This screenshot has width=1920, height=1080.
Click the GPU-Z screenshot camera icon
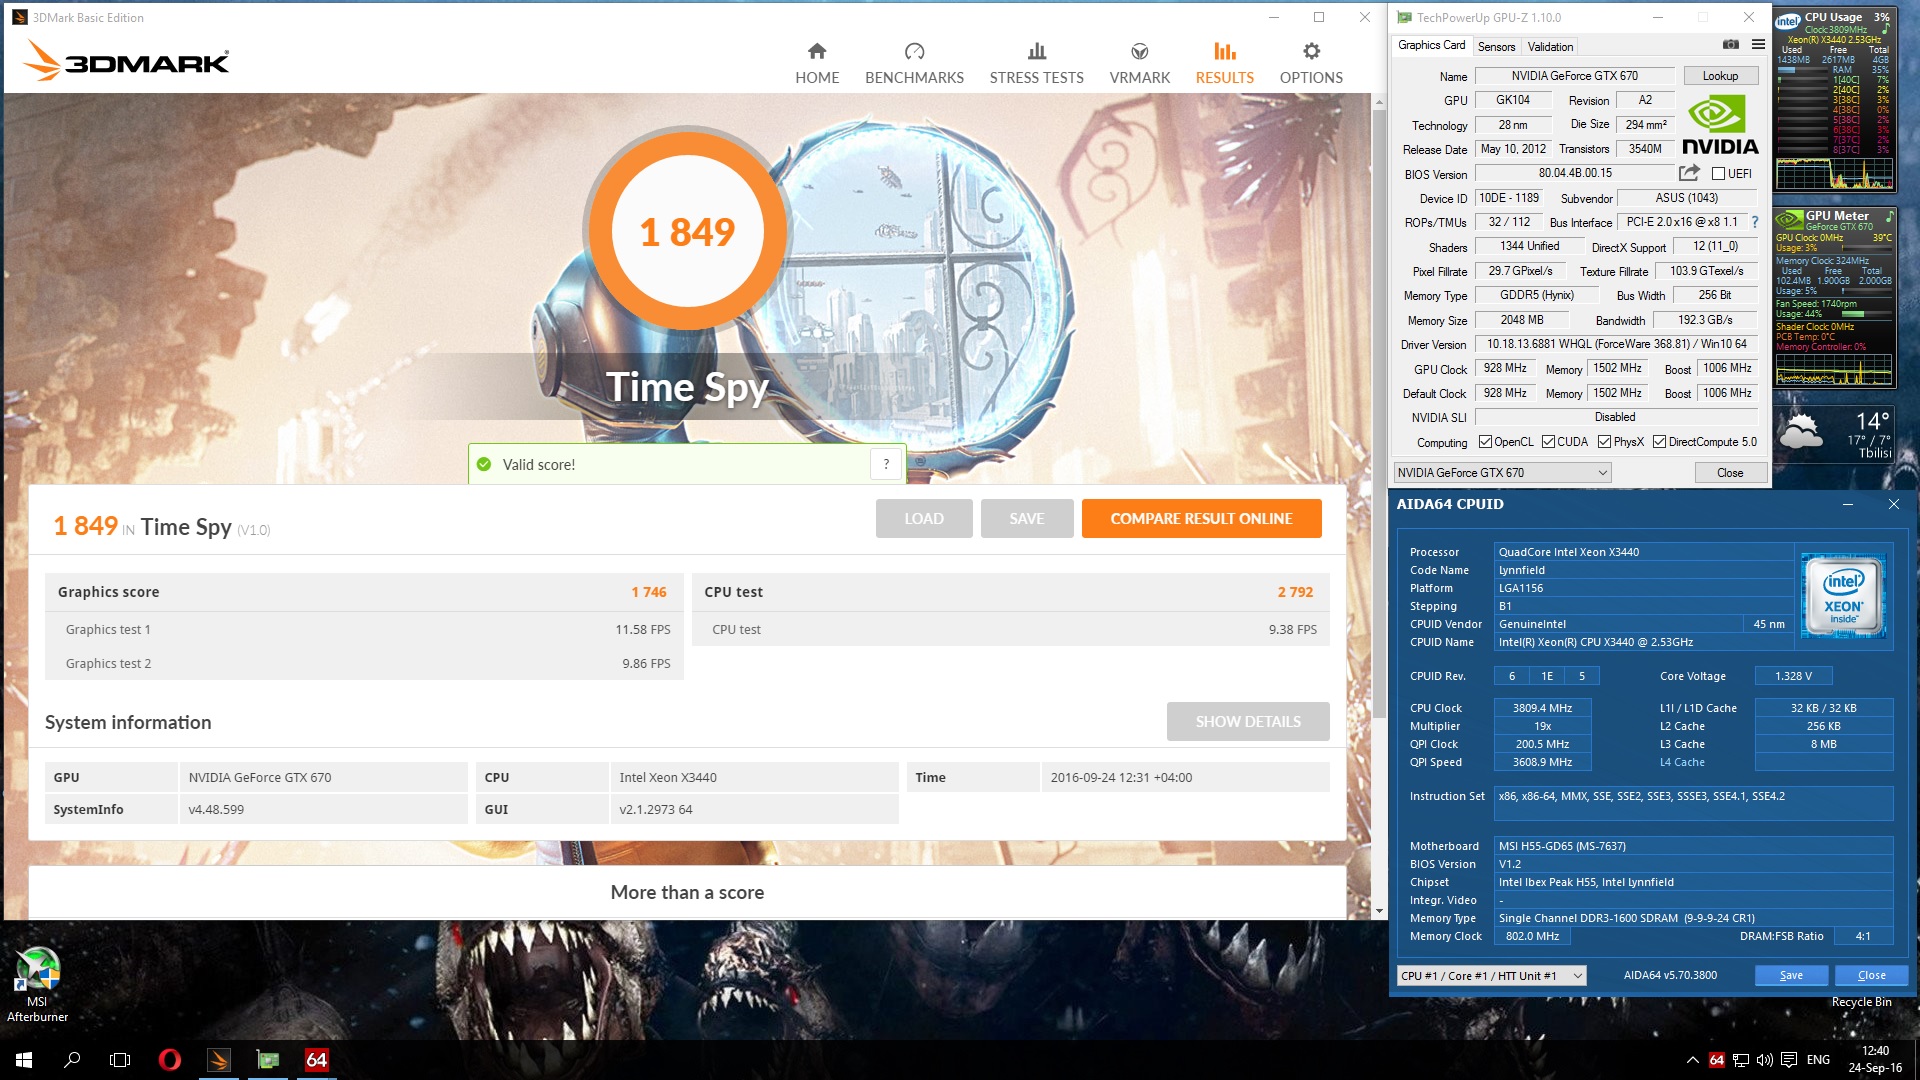(1731, 45)
